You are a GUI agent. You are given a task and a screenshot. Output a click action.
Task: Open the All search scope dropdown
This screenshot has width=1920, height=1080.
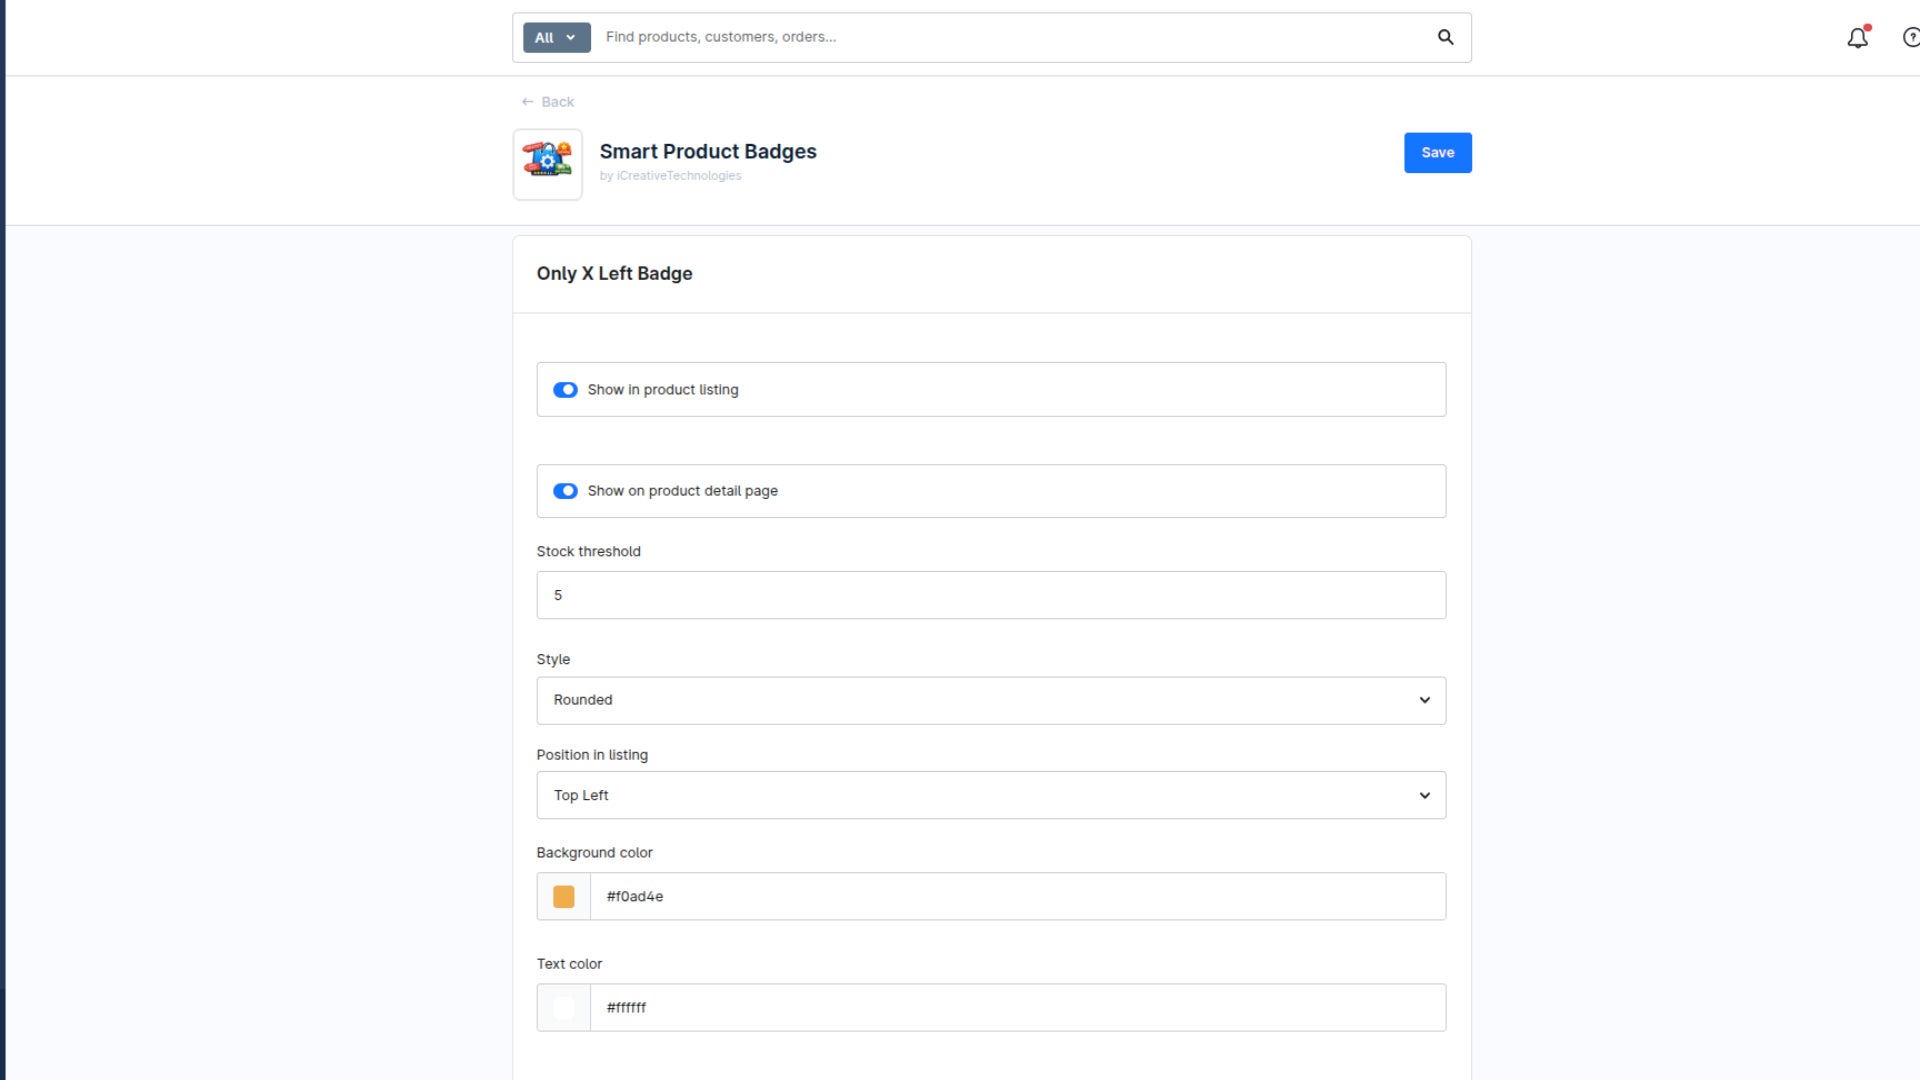[x=556, y=37]
